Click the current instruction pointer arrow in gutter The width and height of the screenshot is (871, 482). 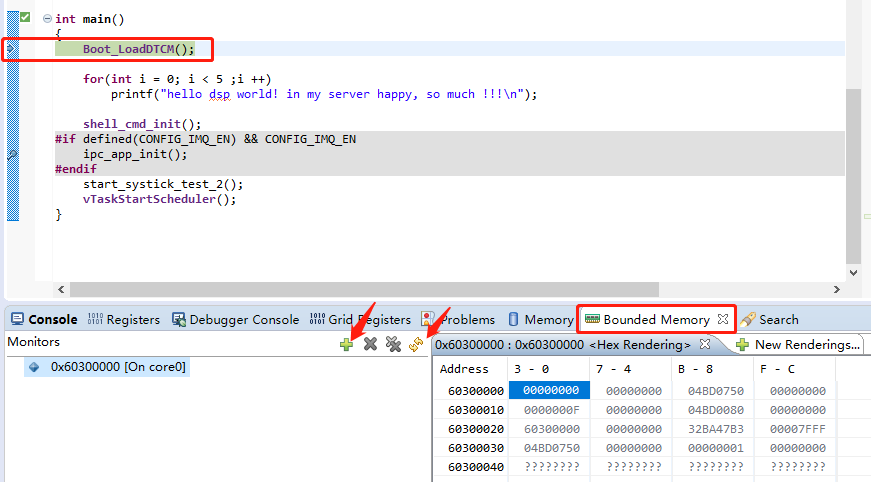point(11,49)
